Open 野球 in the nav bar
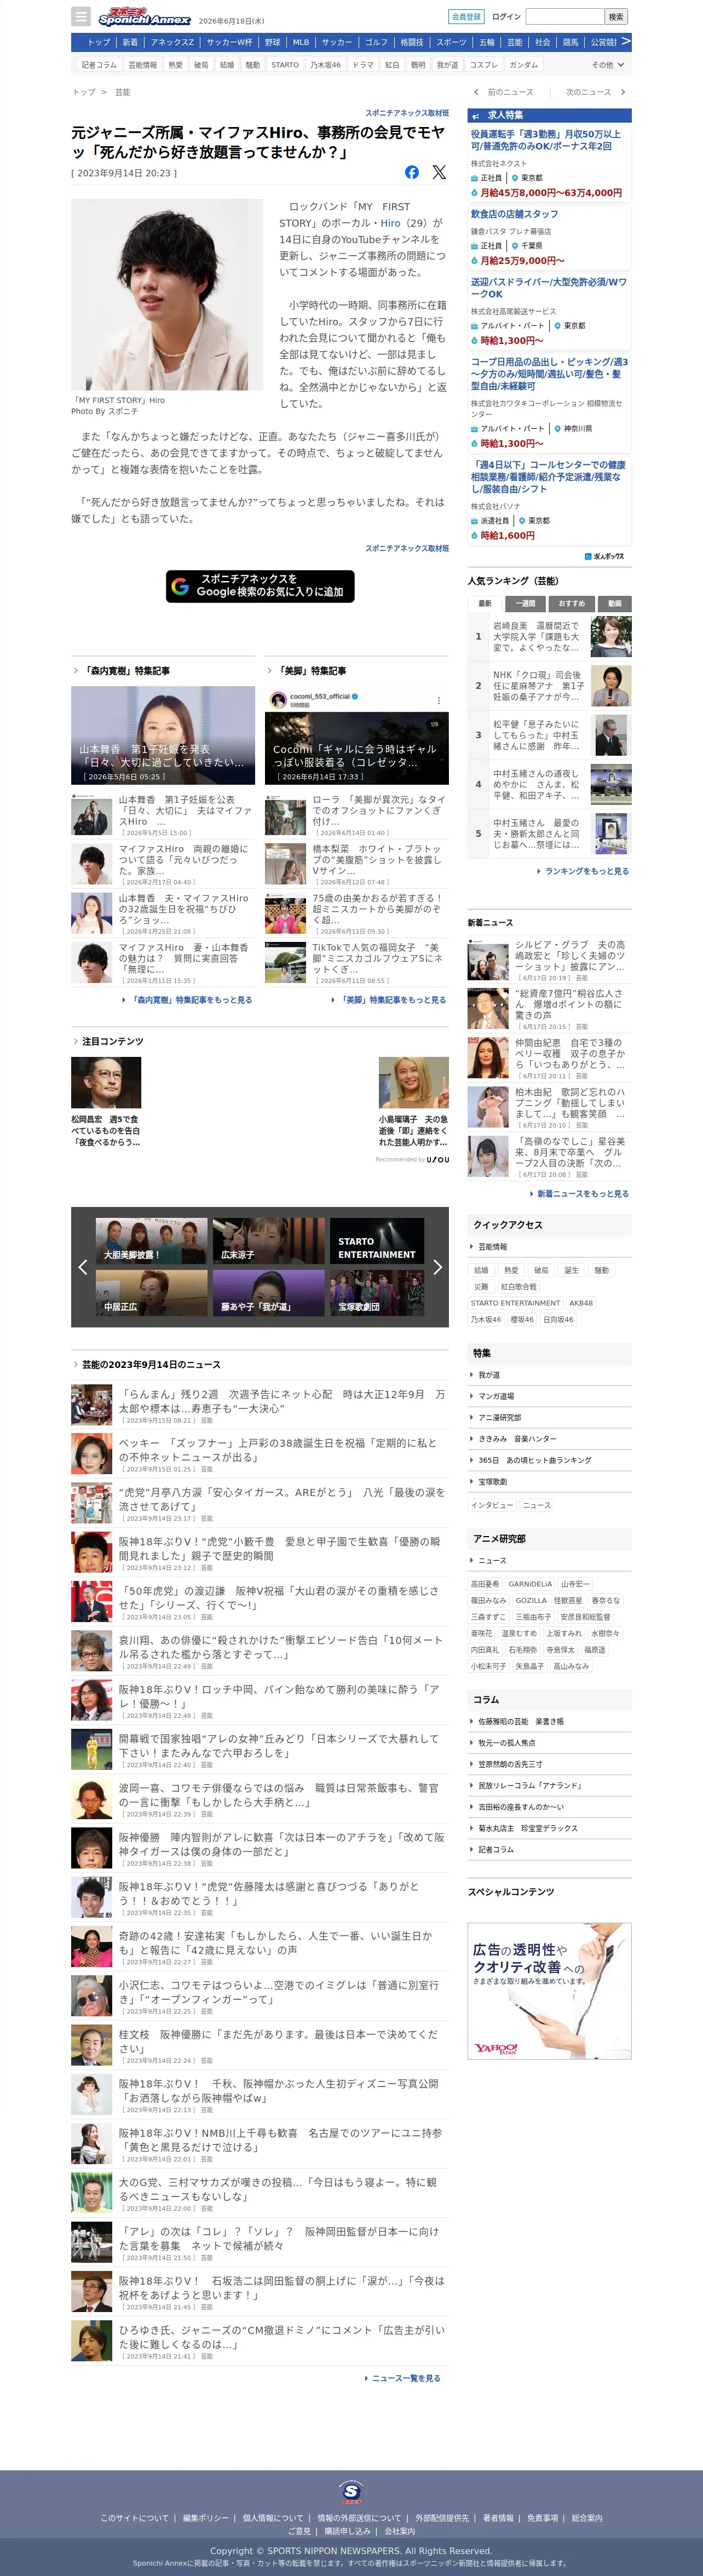Screen dimensions: 703x2576 (x=272, y=42)
